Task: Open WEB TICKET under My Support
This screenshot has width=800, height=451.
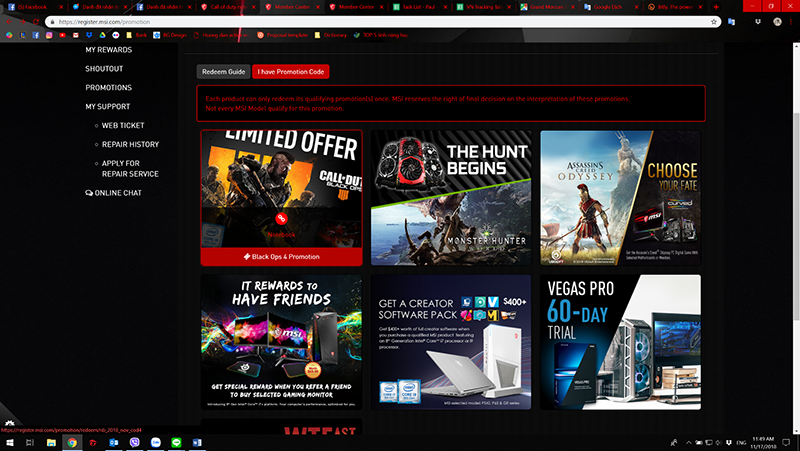Action: [x=123, y=125]
